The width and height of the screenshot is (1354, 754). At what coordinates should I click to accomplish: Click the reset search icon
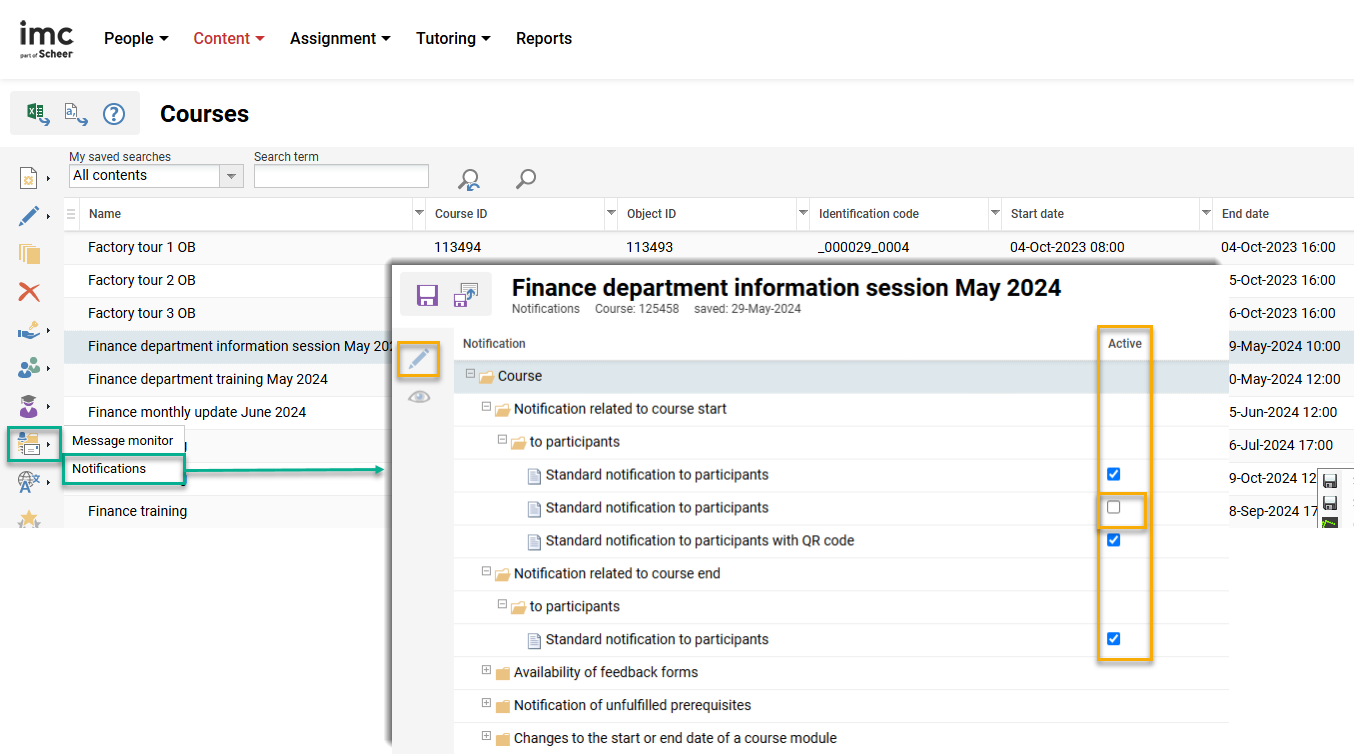(x=469, y=179)
